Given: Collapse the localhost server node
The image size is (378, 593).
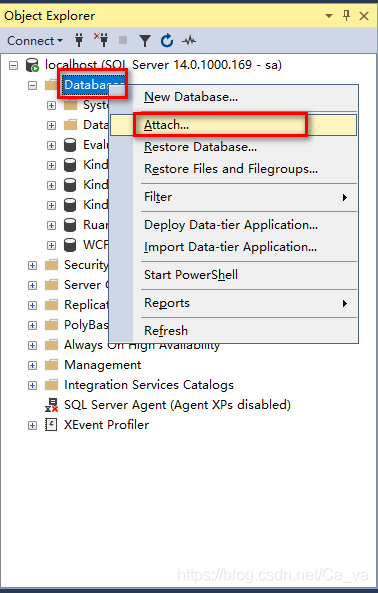Looking at the screenshot, I should point(13,65).
